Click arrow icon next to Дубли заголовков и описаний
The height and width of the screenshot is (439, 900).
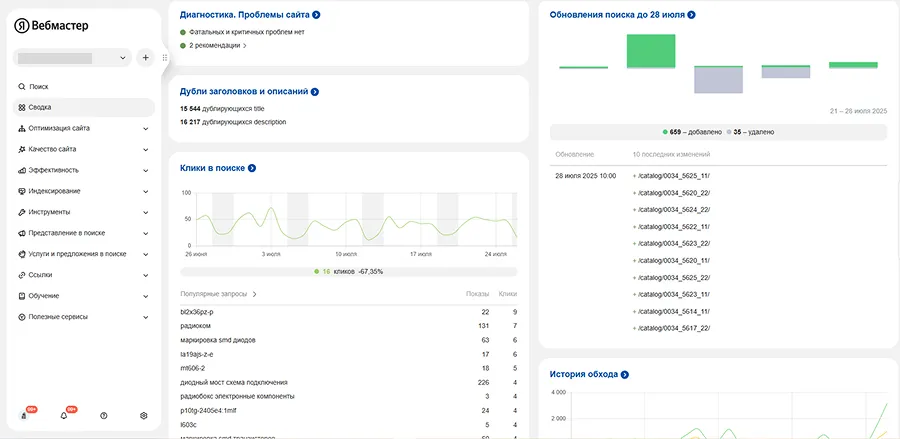point(314,92)
